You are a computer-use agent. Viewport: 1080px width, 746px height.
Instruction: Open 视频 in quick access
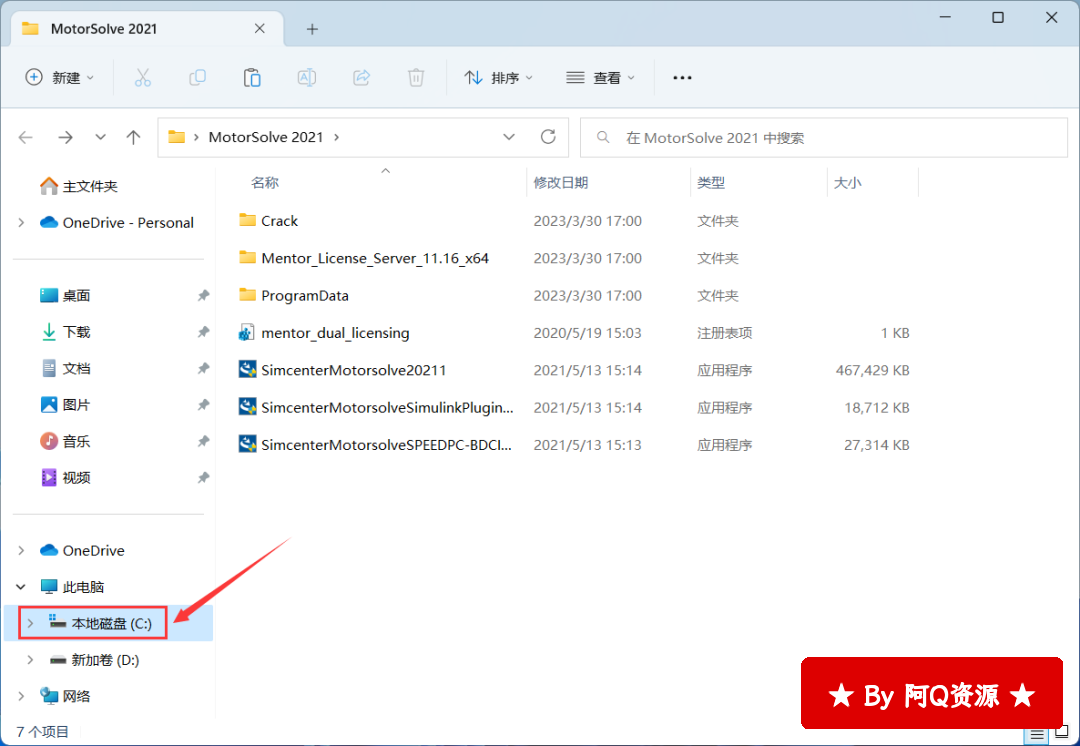(x=65, y=478)
